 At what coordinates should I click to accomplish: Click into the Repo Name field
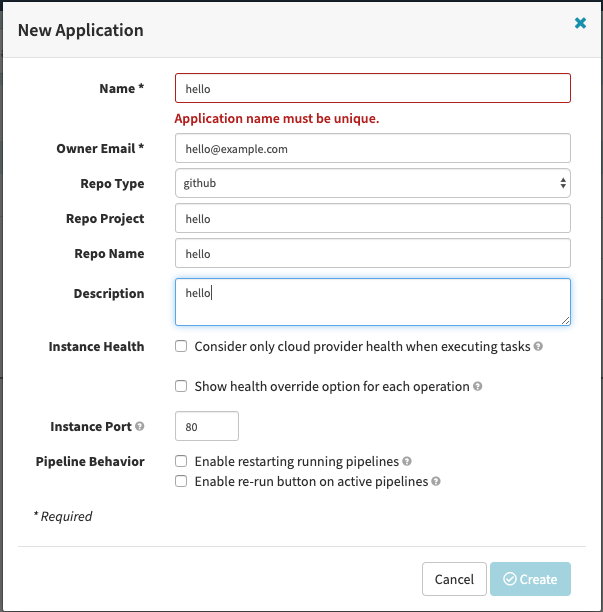373,253
